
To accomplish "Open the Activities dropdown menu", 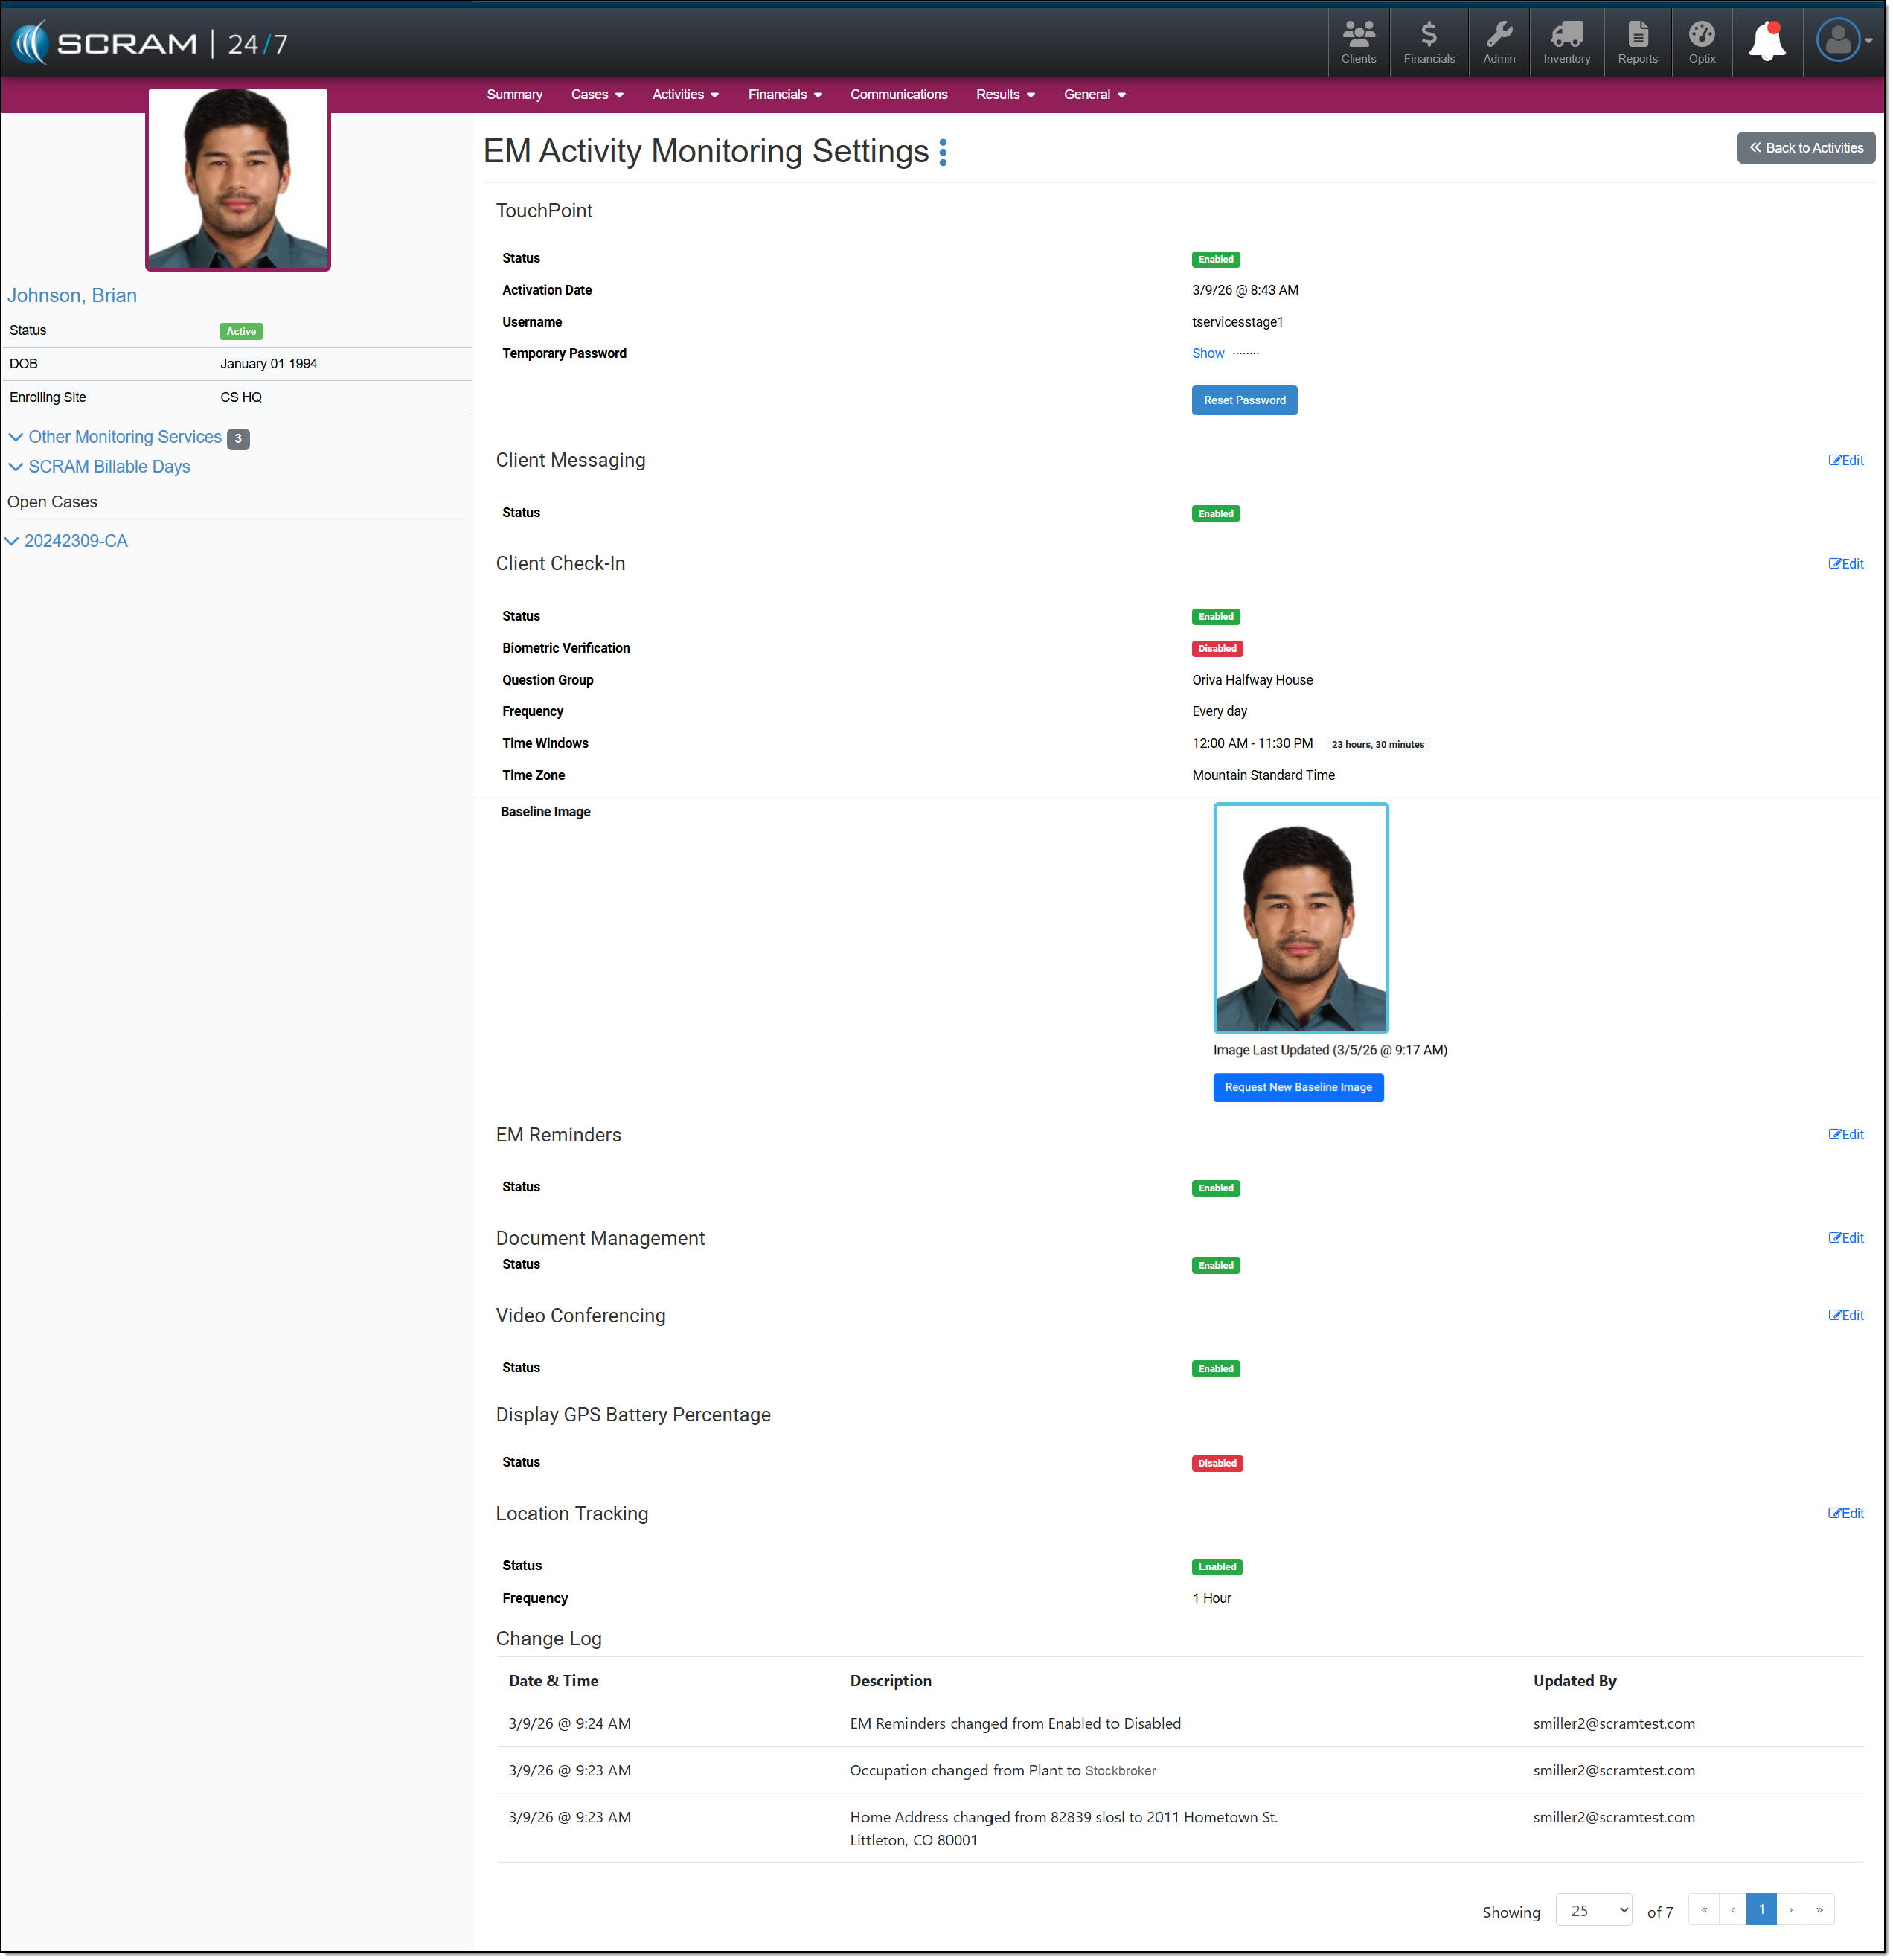I will pyautogui.click(x=685, y=95).
